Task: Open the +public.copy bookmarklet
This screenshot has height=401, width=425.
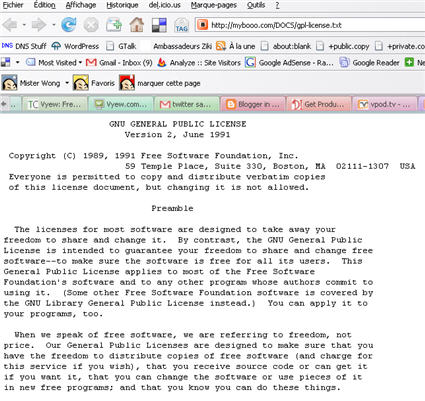Action: 343,46
